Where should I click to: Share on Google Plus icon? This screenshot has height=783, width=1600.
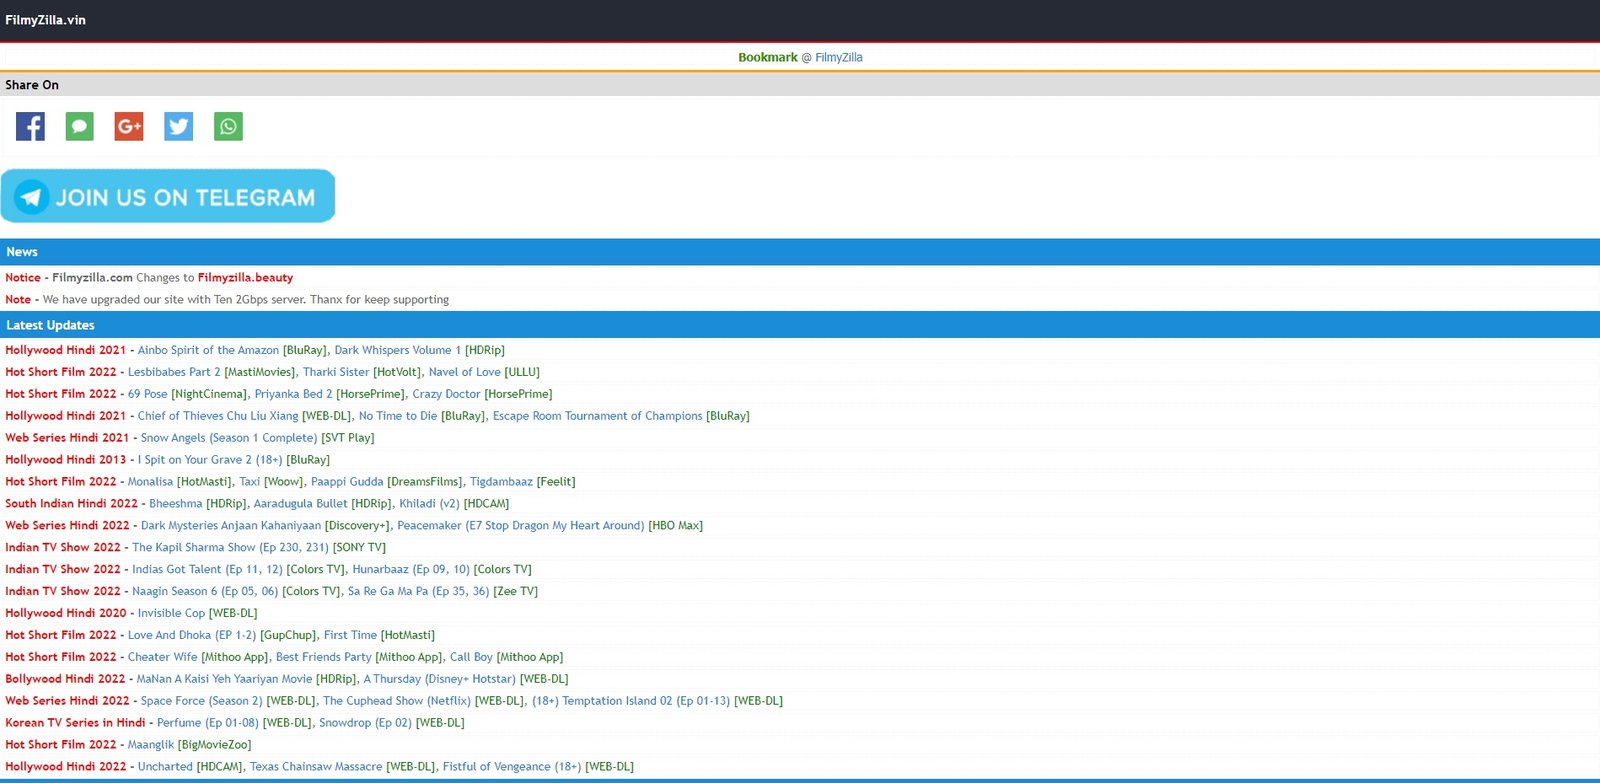tap(129, 126)
